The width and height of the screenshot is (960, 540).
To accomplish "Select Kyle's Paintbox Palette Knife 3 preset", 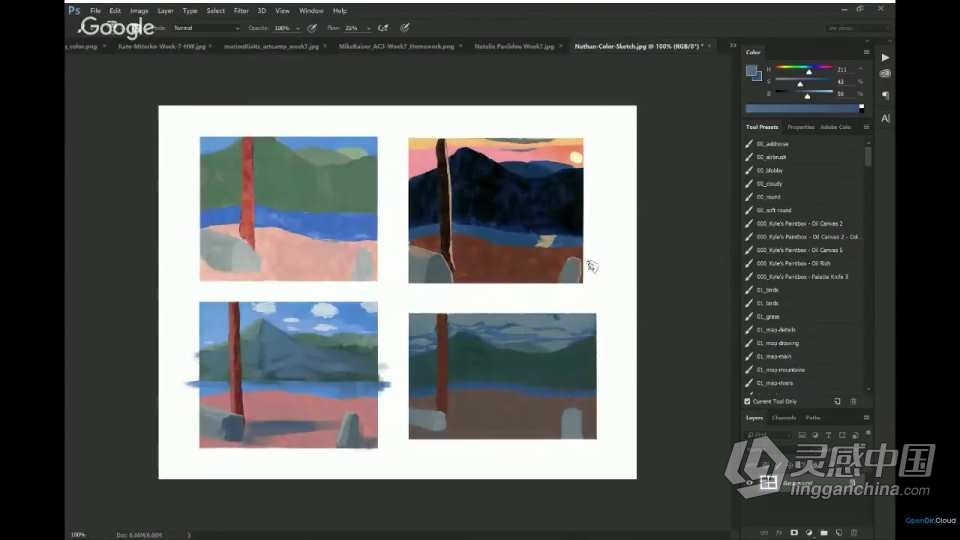I will point(804,277).
